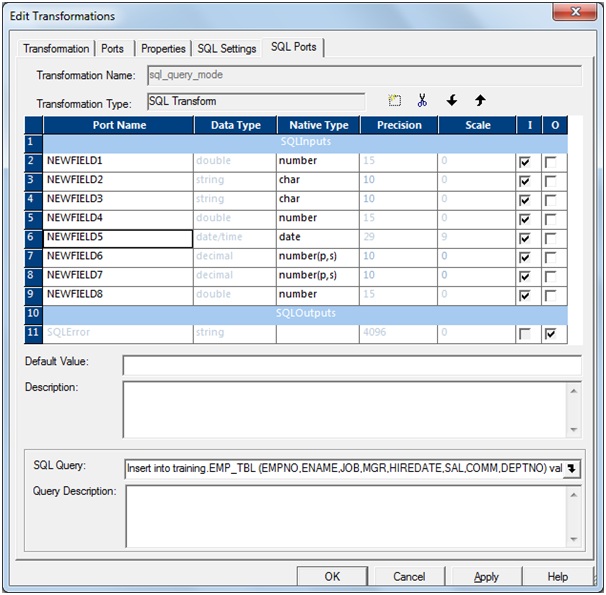Screen dimensions: 606x595
Task: Click the SQLError port name cell
Action: click(118, 334)
